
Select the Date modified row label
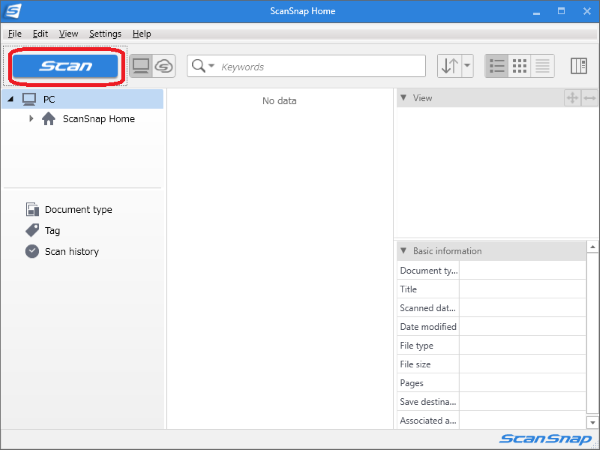[428, 327]
